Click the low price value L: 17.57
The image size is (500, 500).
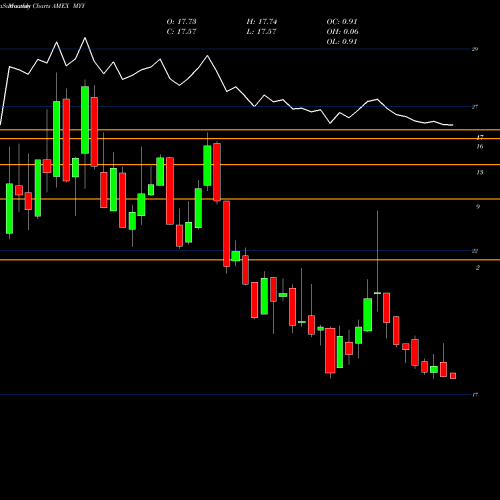pos(262,32)
